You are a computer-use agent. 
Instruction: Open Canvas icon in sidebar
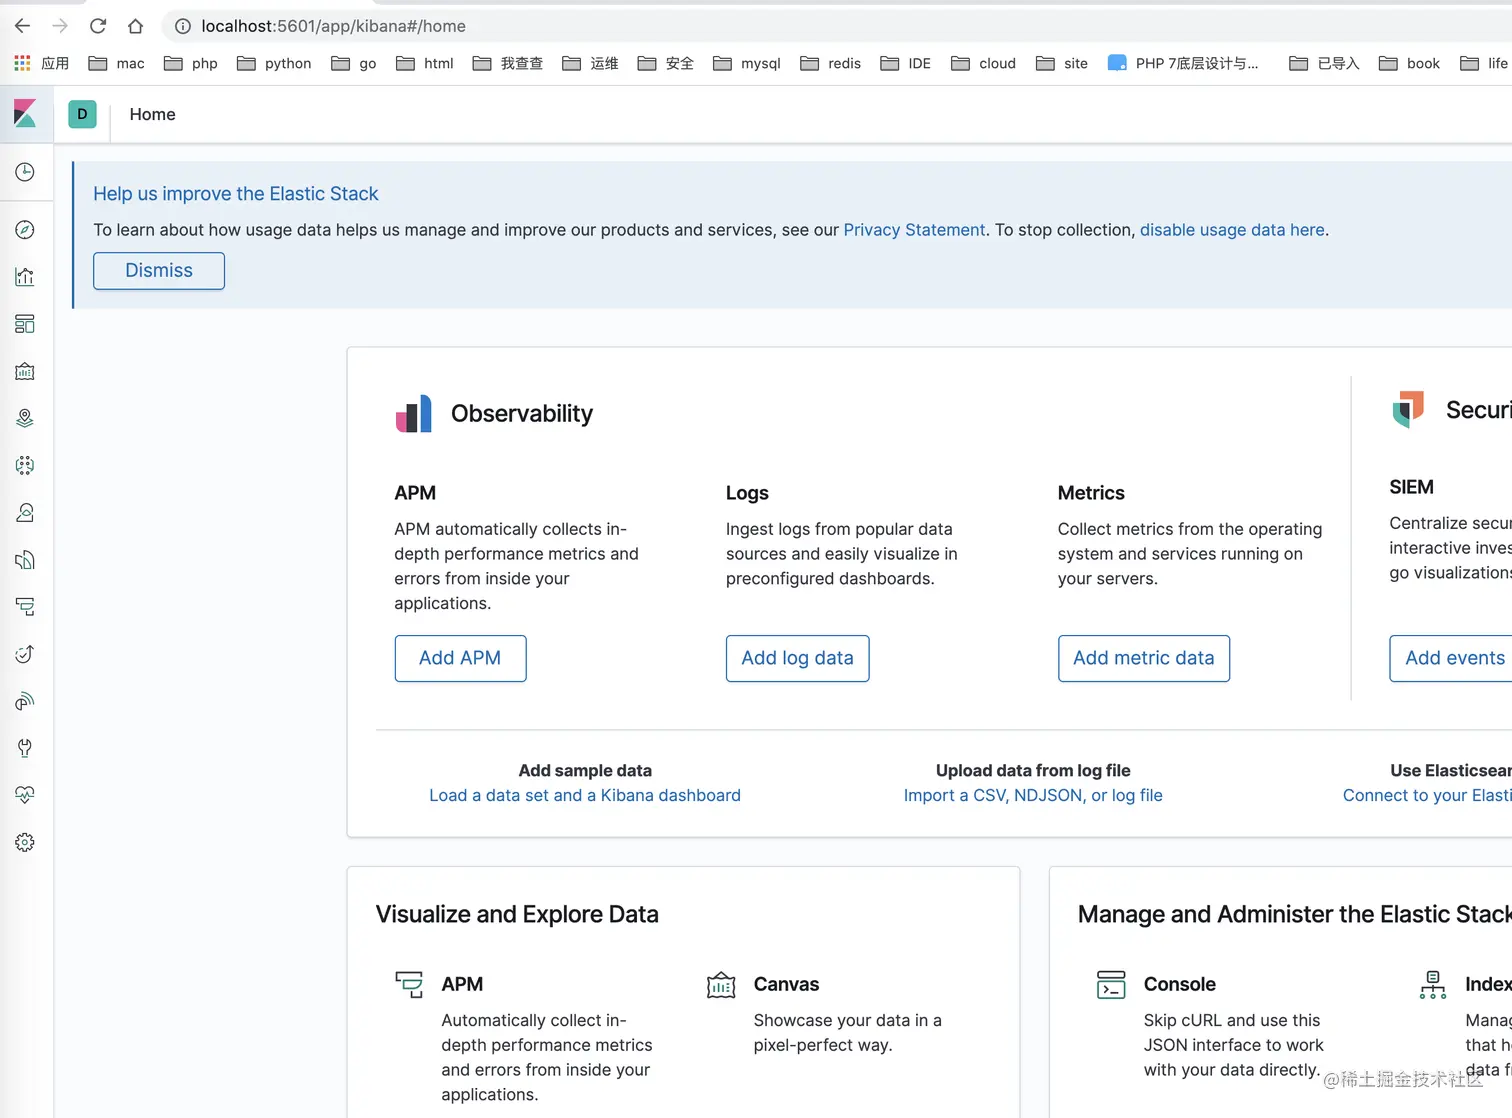(x=25, y=371)
